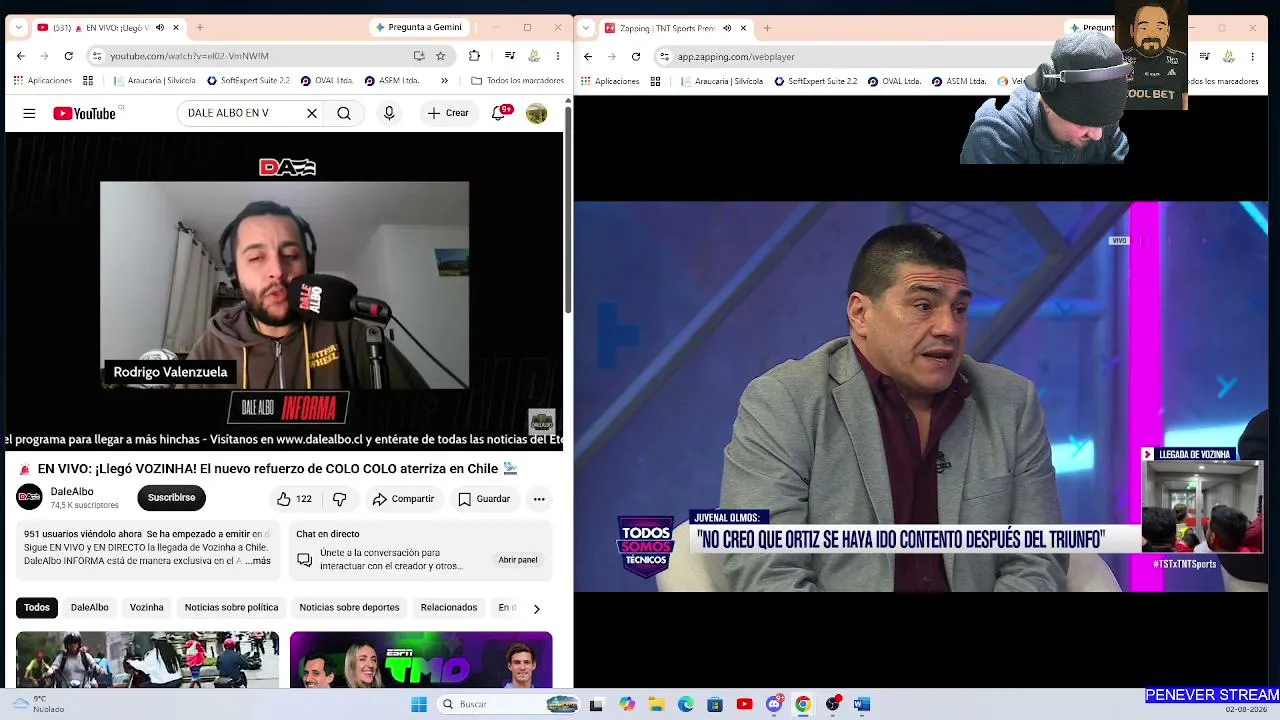Open Chrome three-dot menu in YouTube window
Image resolution: width=1280 pixels, height=720 pixels.
pyautogui.click(x=558, y=56)
